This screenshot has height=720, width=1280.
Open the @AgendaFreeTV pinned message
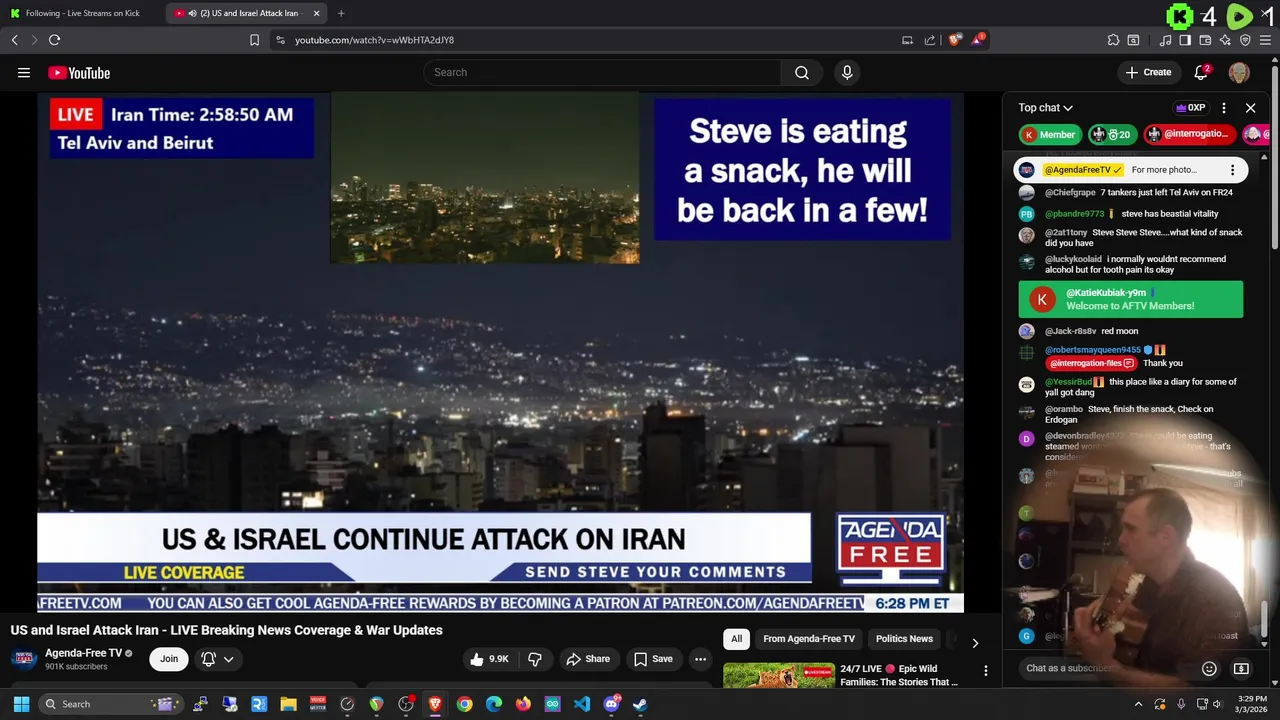click(1130, 170)
